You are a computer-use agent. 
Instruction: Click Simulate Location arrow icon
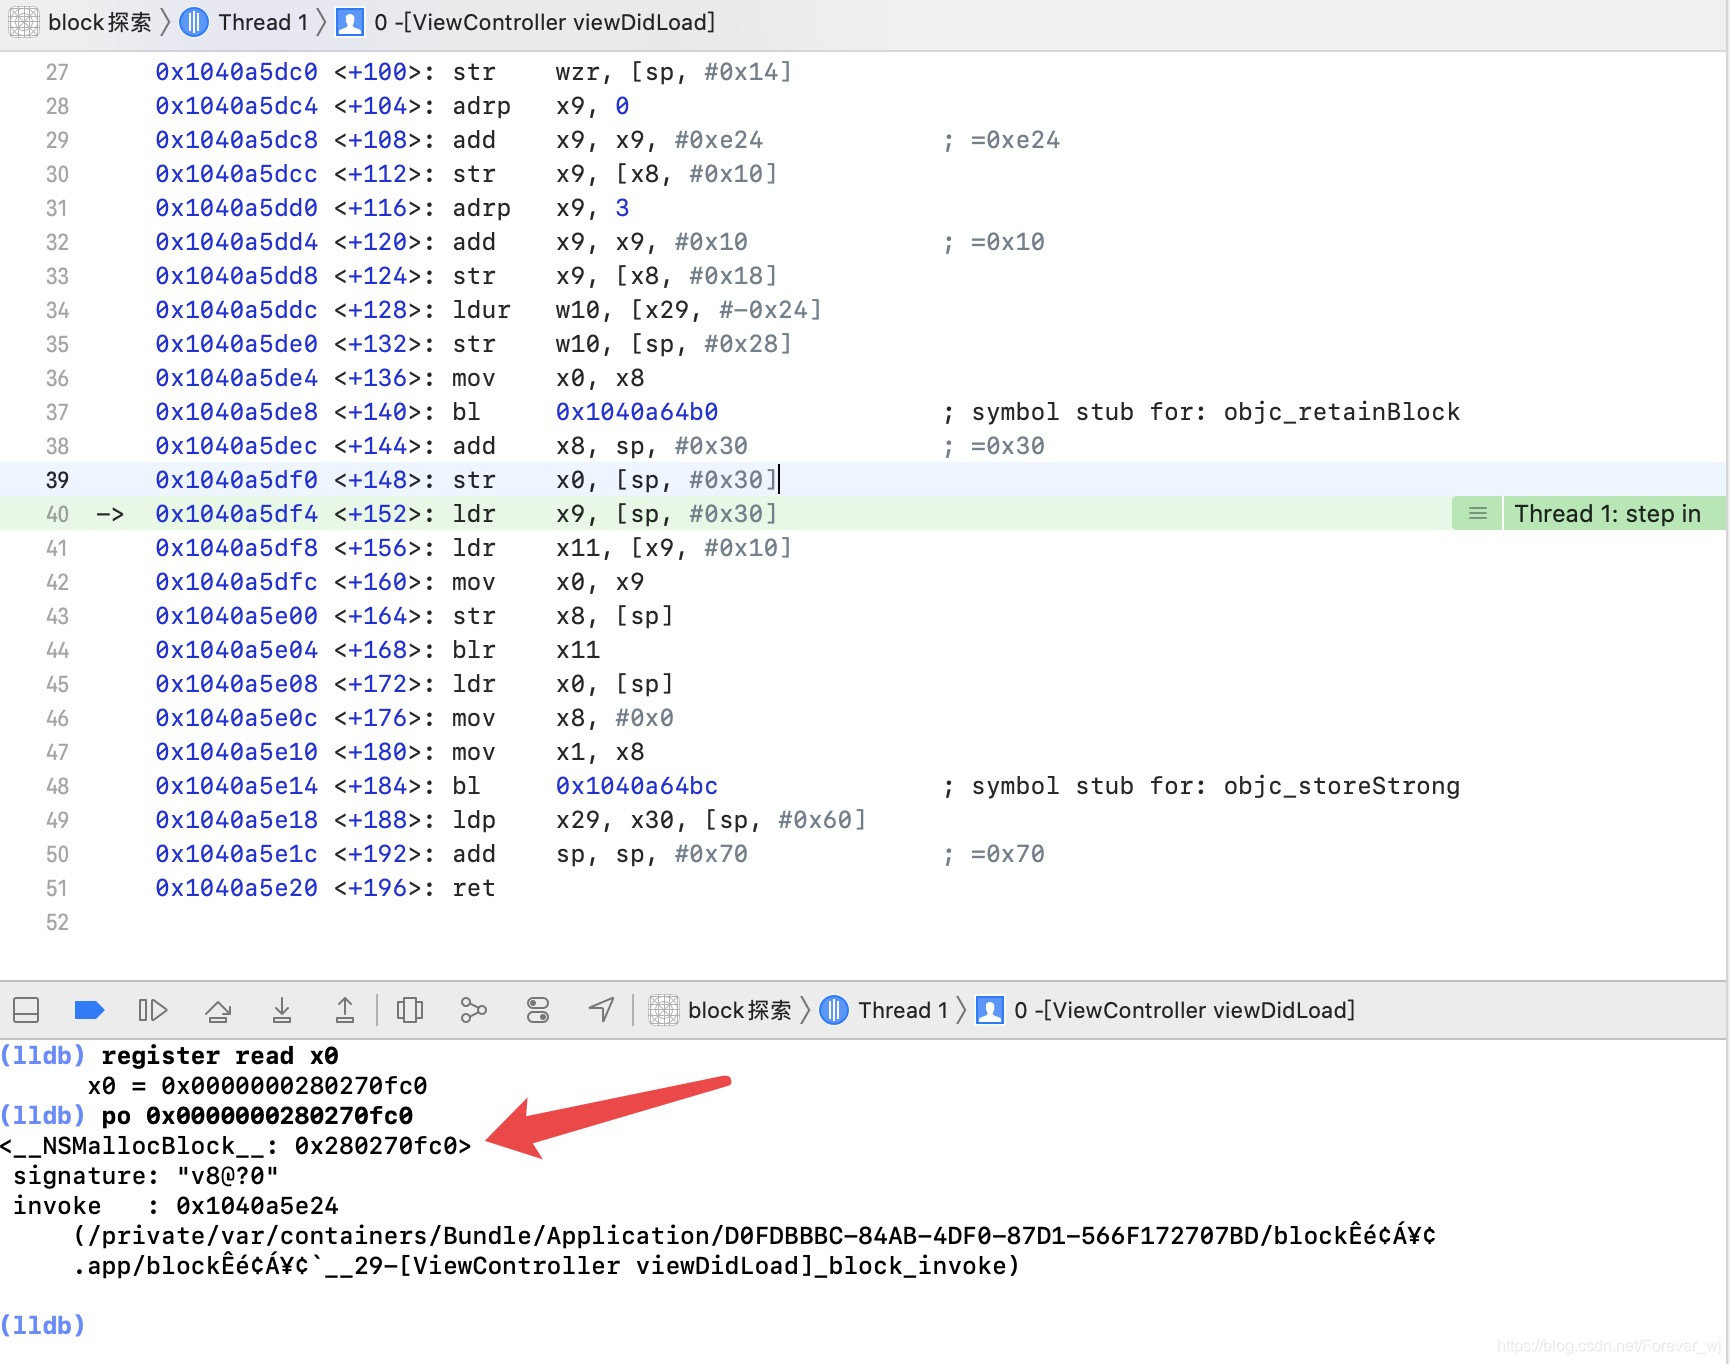coord(601,1010)
